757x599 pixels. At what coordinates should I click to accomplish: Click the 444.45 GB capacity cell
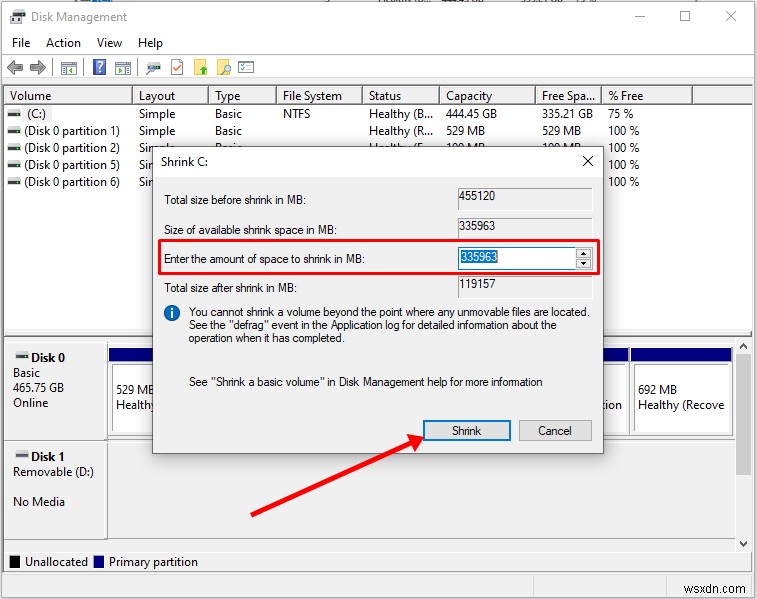pos(471,114)
